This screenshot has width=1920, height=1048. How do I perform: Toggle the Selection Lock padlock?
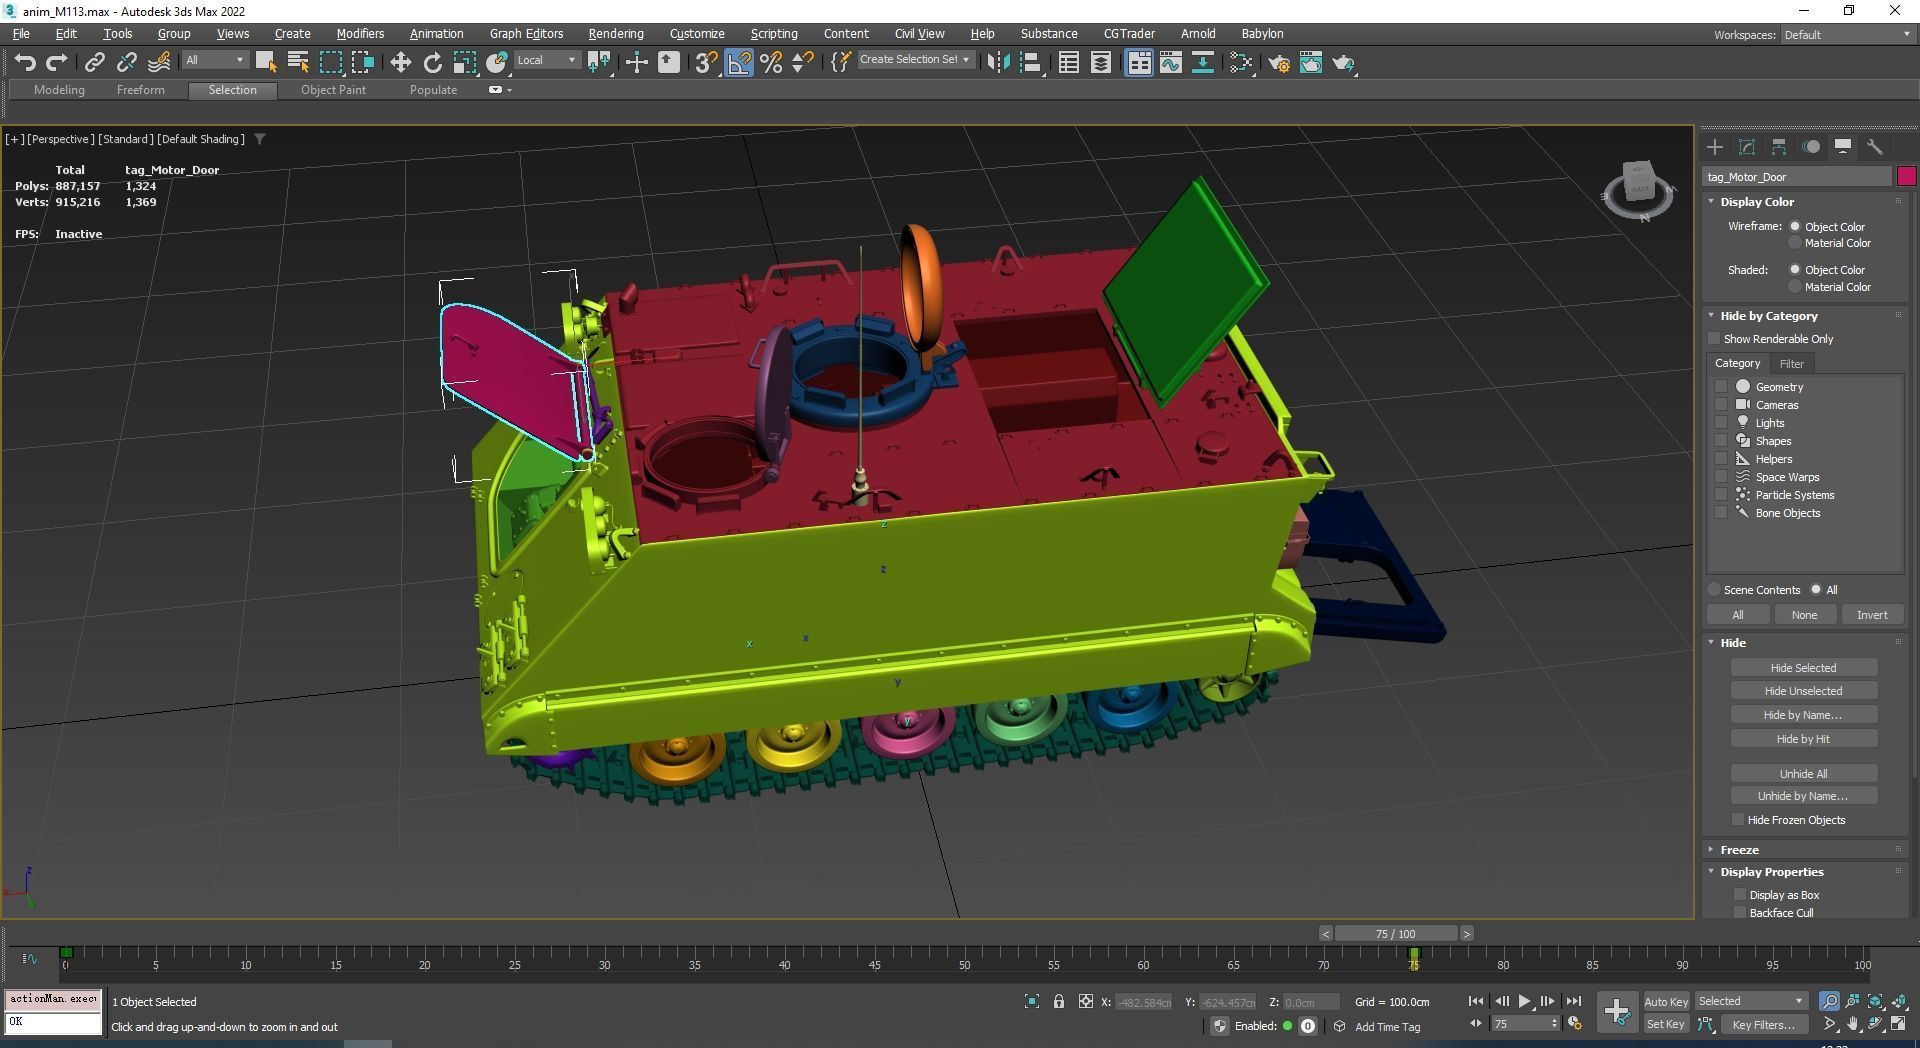pyautogui.click(x=1058, y=1001)
